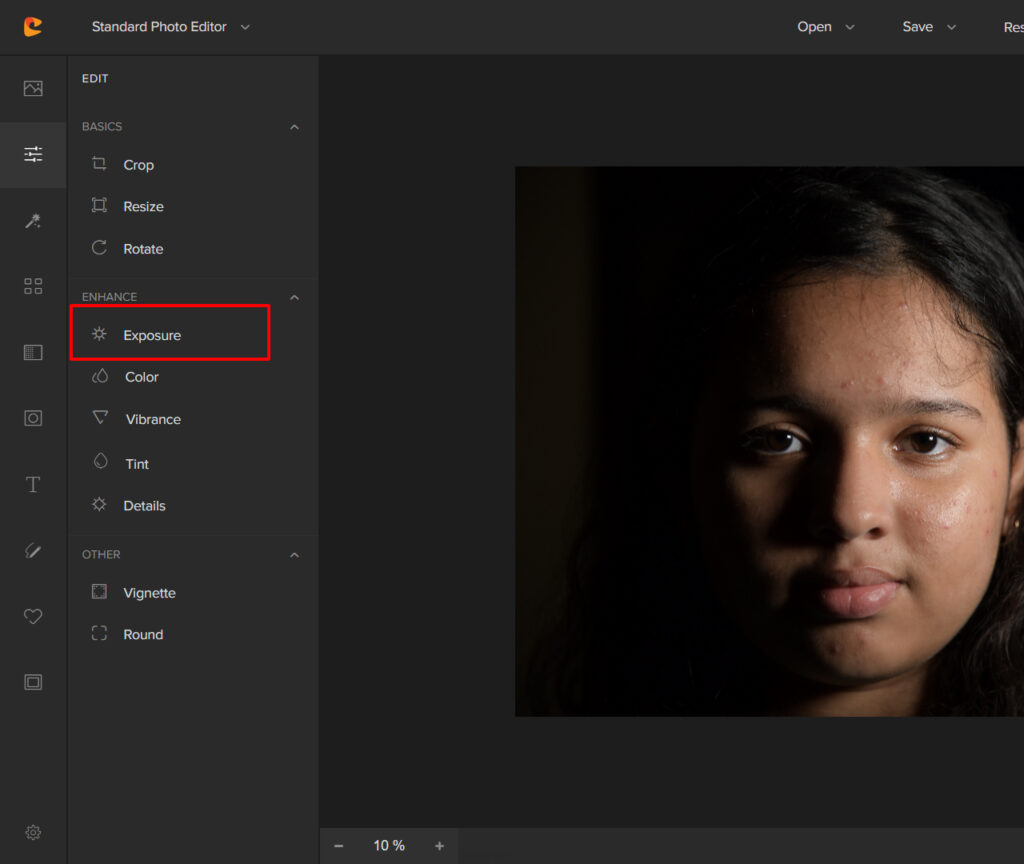1024x864 pixels.
Task: Open the heart favorites sidebar icon
Action: click(x=33, y=616)
